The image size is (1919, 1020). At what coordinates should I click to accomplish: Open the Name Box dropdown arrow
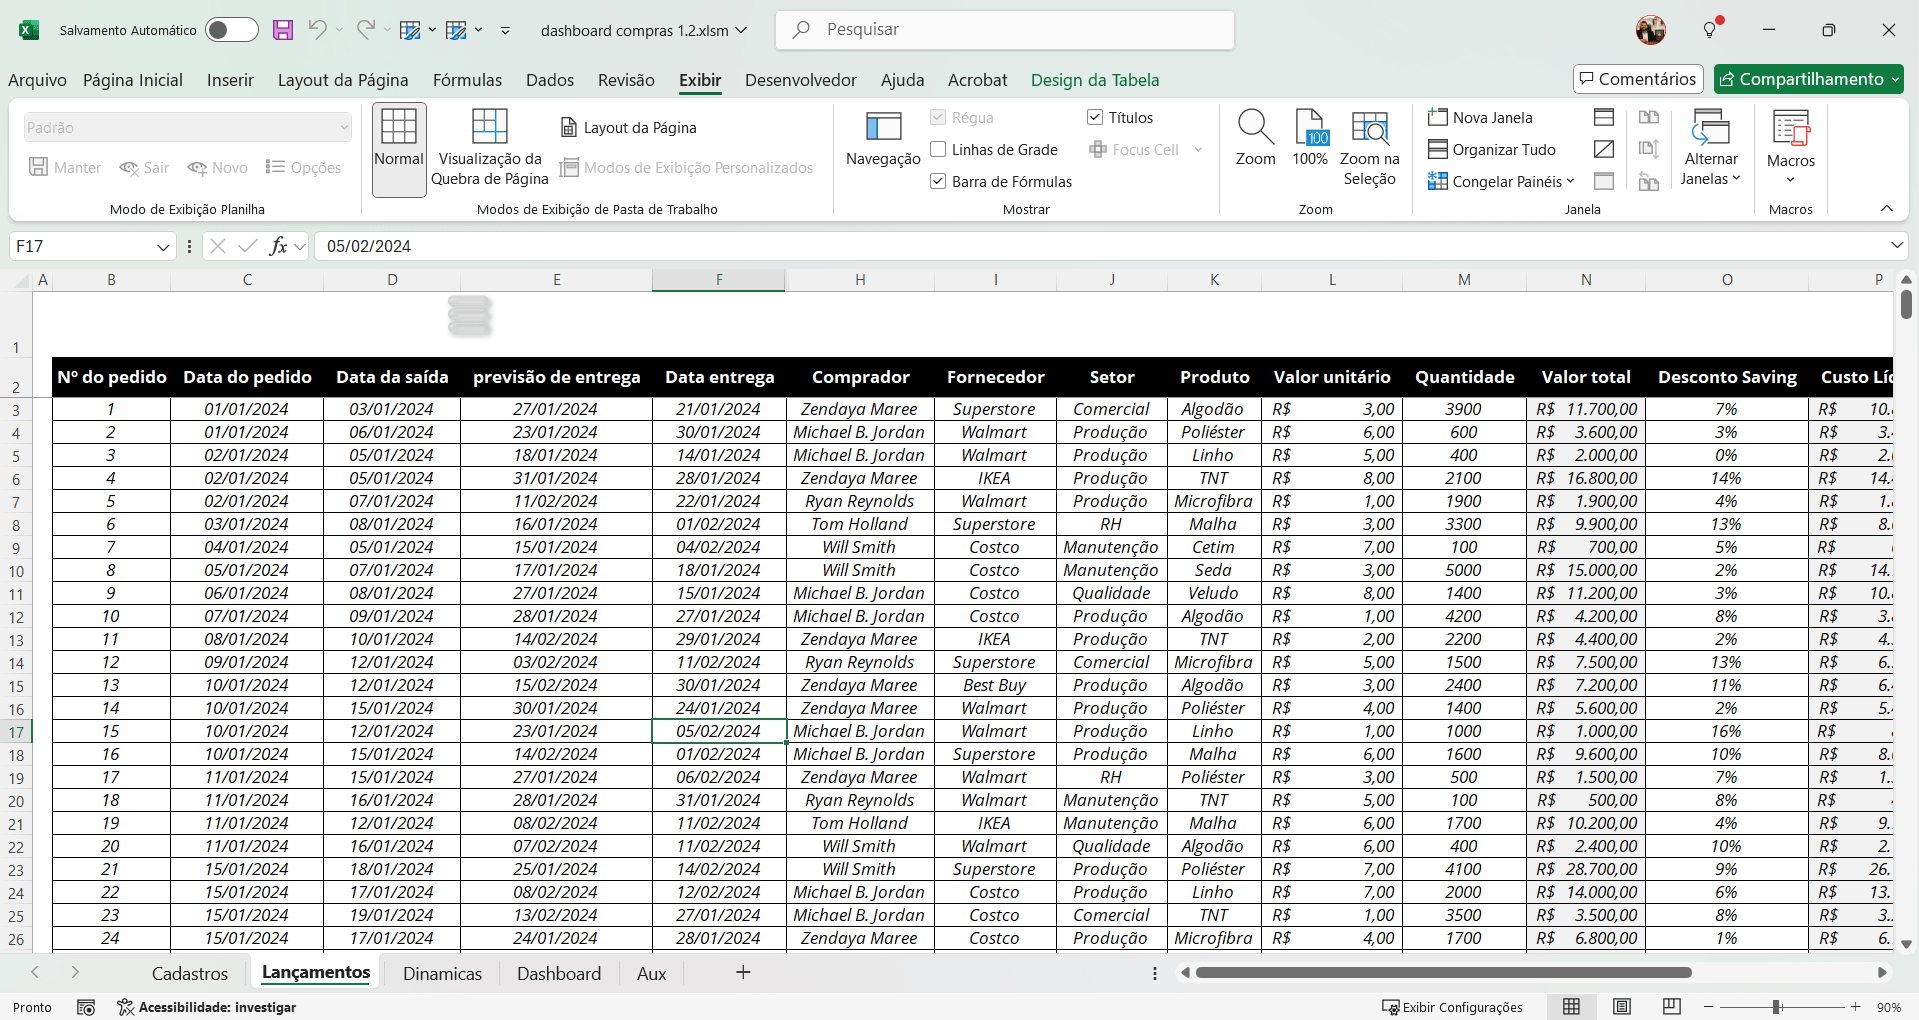pyautogui.click(x=163, y=246)
